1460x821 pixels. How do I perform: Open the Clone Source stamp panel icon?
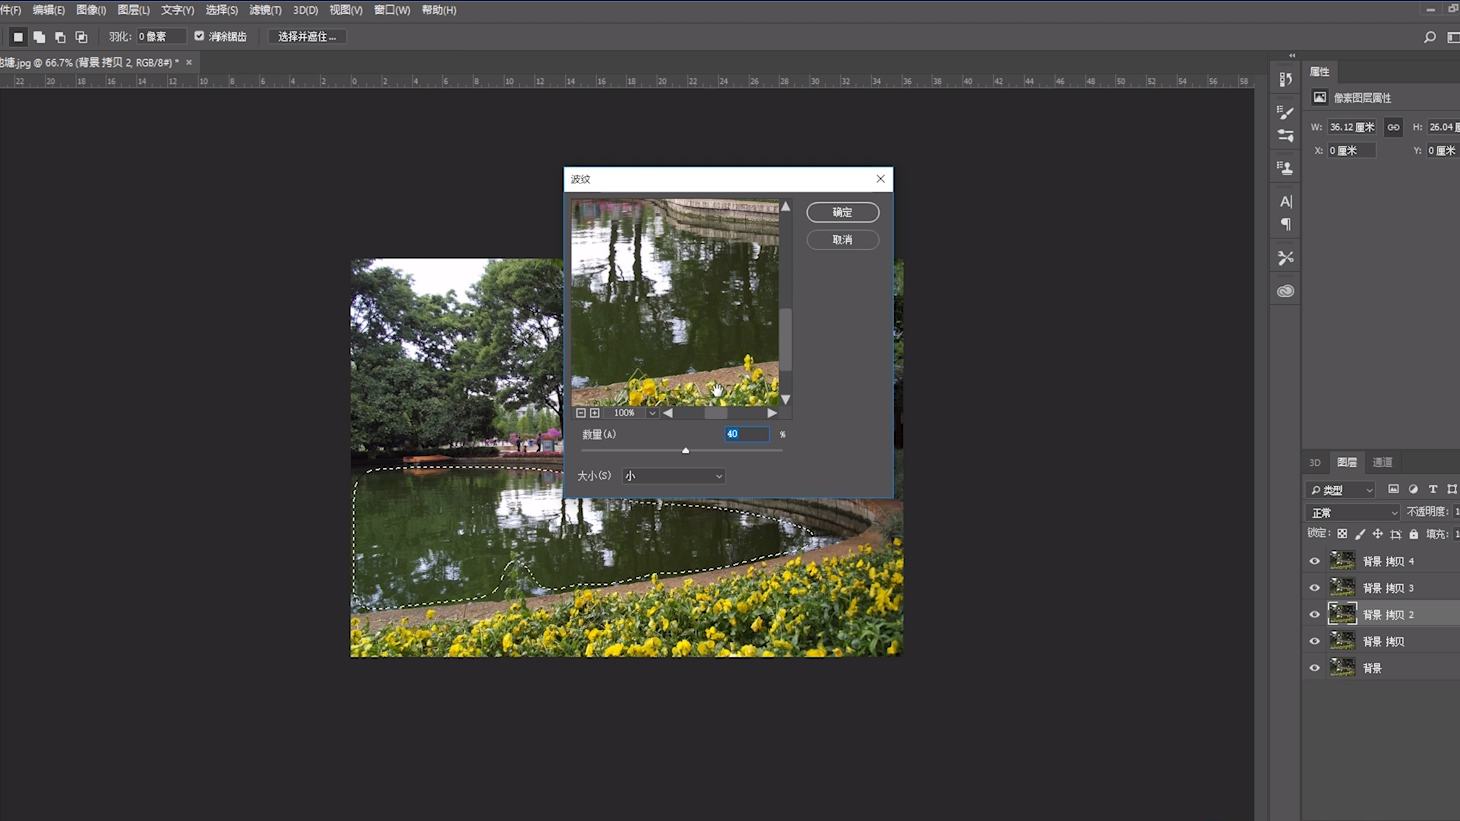(x=1285, y=168)
